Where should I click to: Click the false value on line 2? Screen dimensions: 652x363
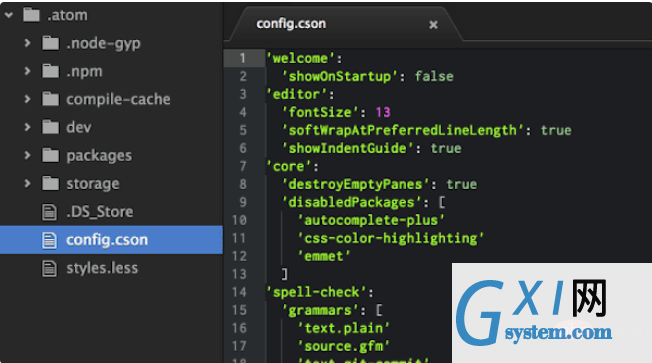pos(434,77)
